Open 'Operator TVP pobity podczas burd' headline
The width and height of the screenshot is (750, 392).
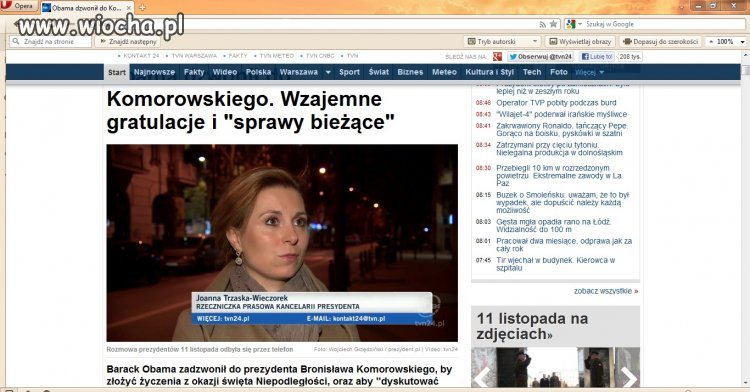click(x=556, y=103)
